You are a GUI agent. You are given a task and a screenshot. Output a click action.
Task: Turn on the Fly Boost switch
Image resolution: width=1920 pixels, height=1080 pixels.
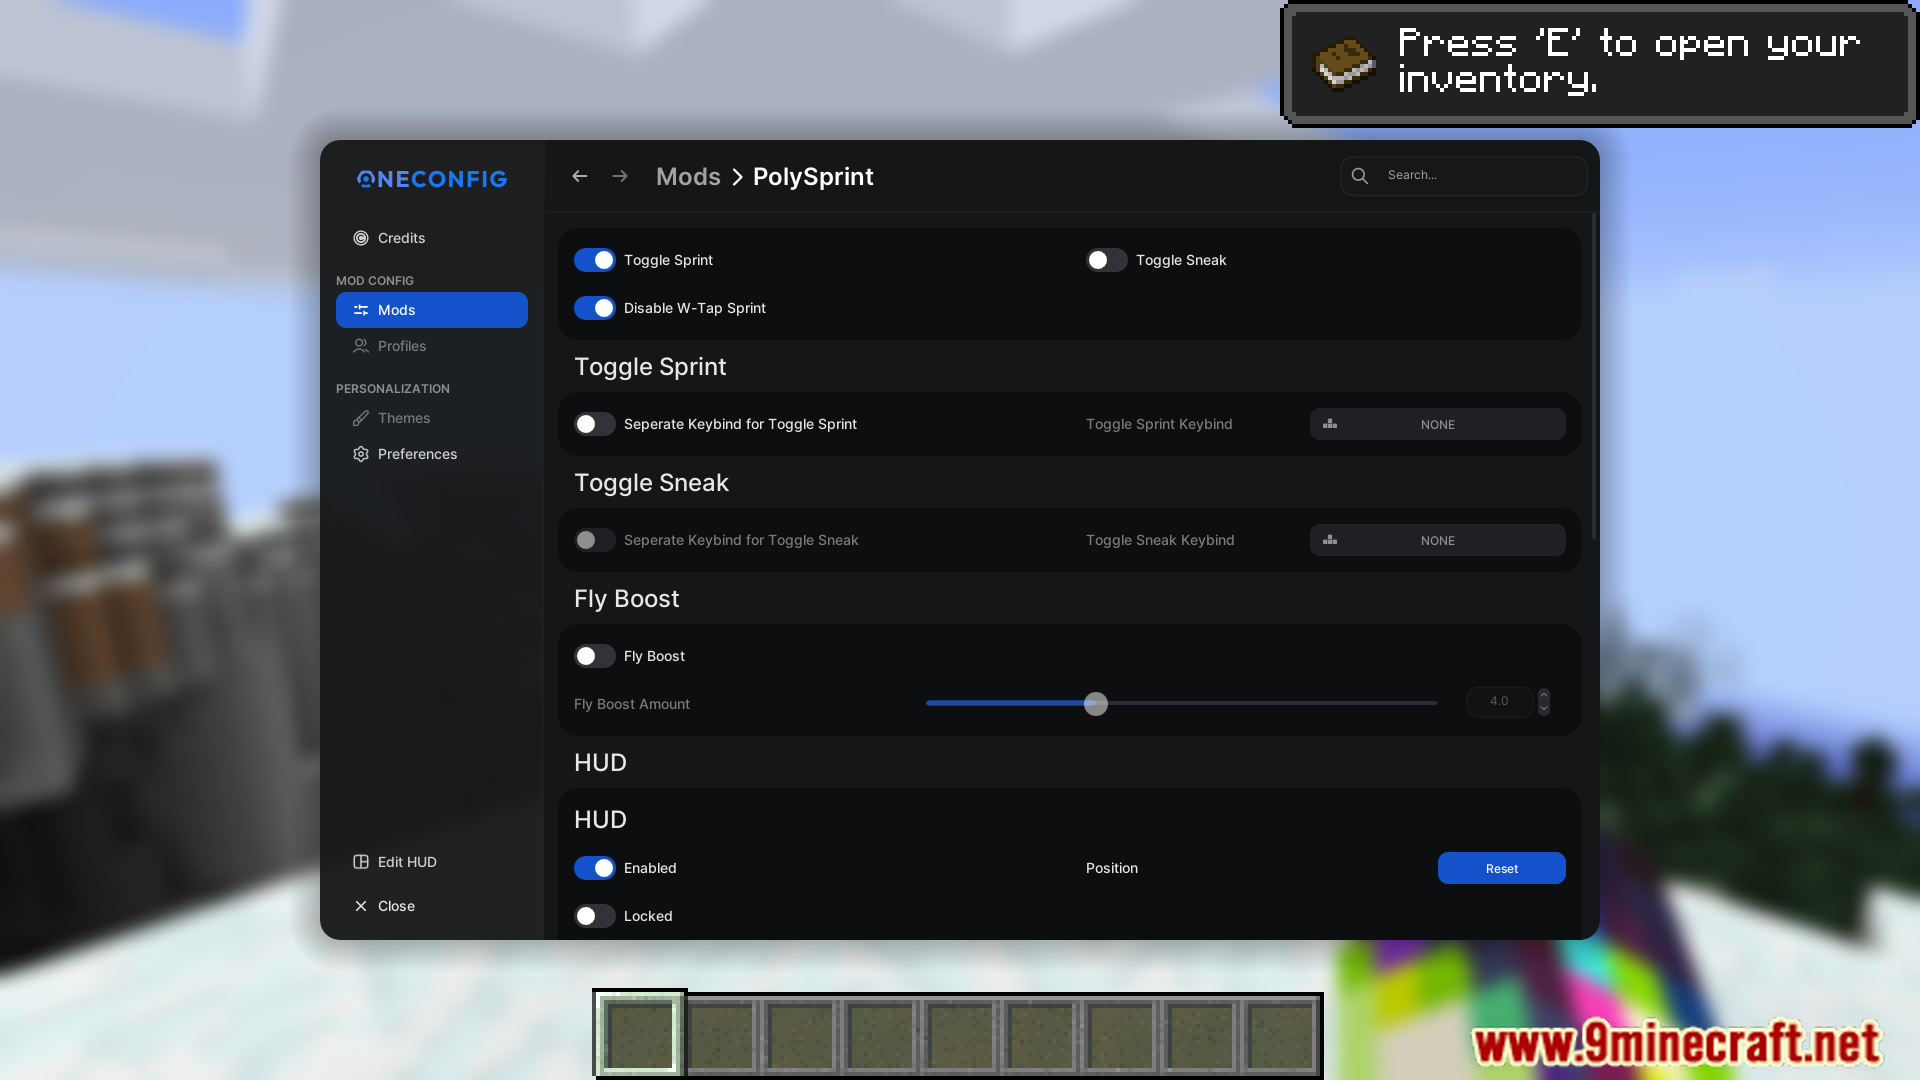point(595,656)
